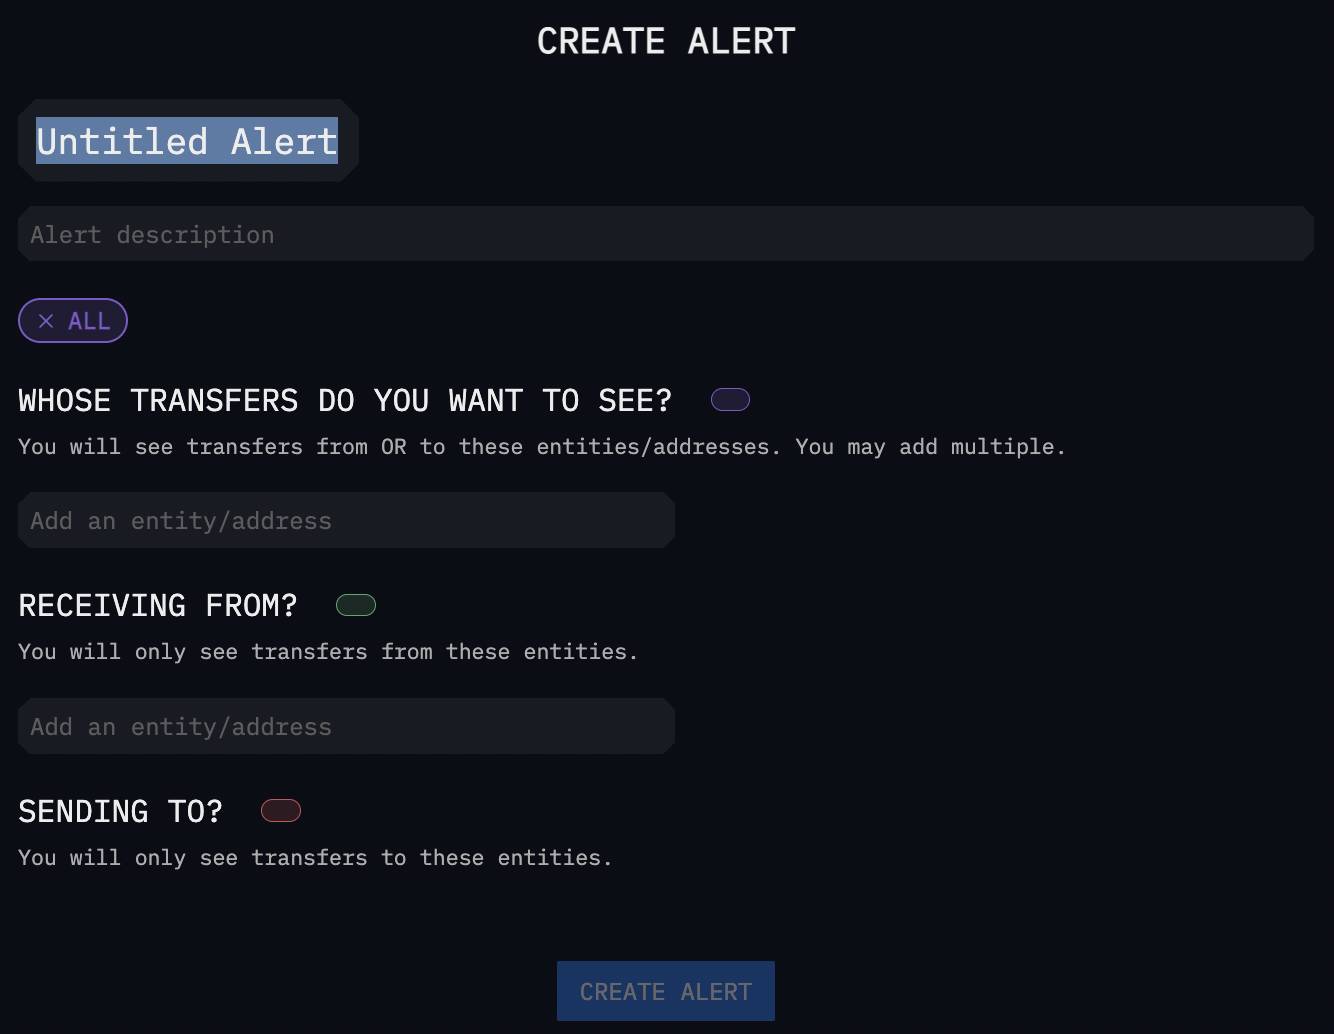Click the green pill beside Receiving From
Image resolution: width=1334 pixels, height=1034 pixels.
356,605
